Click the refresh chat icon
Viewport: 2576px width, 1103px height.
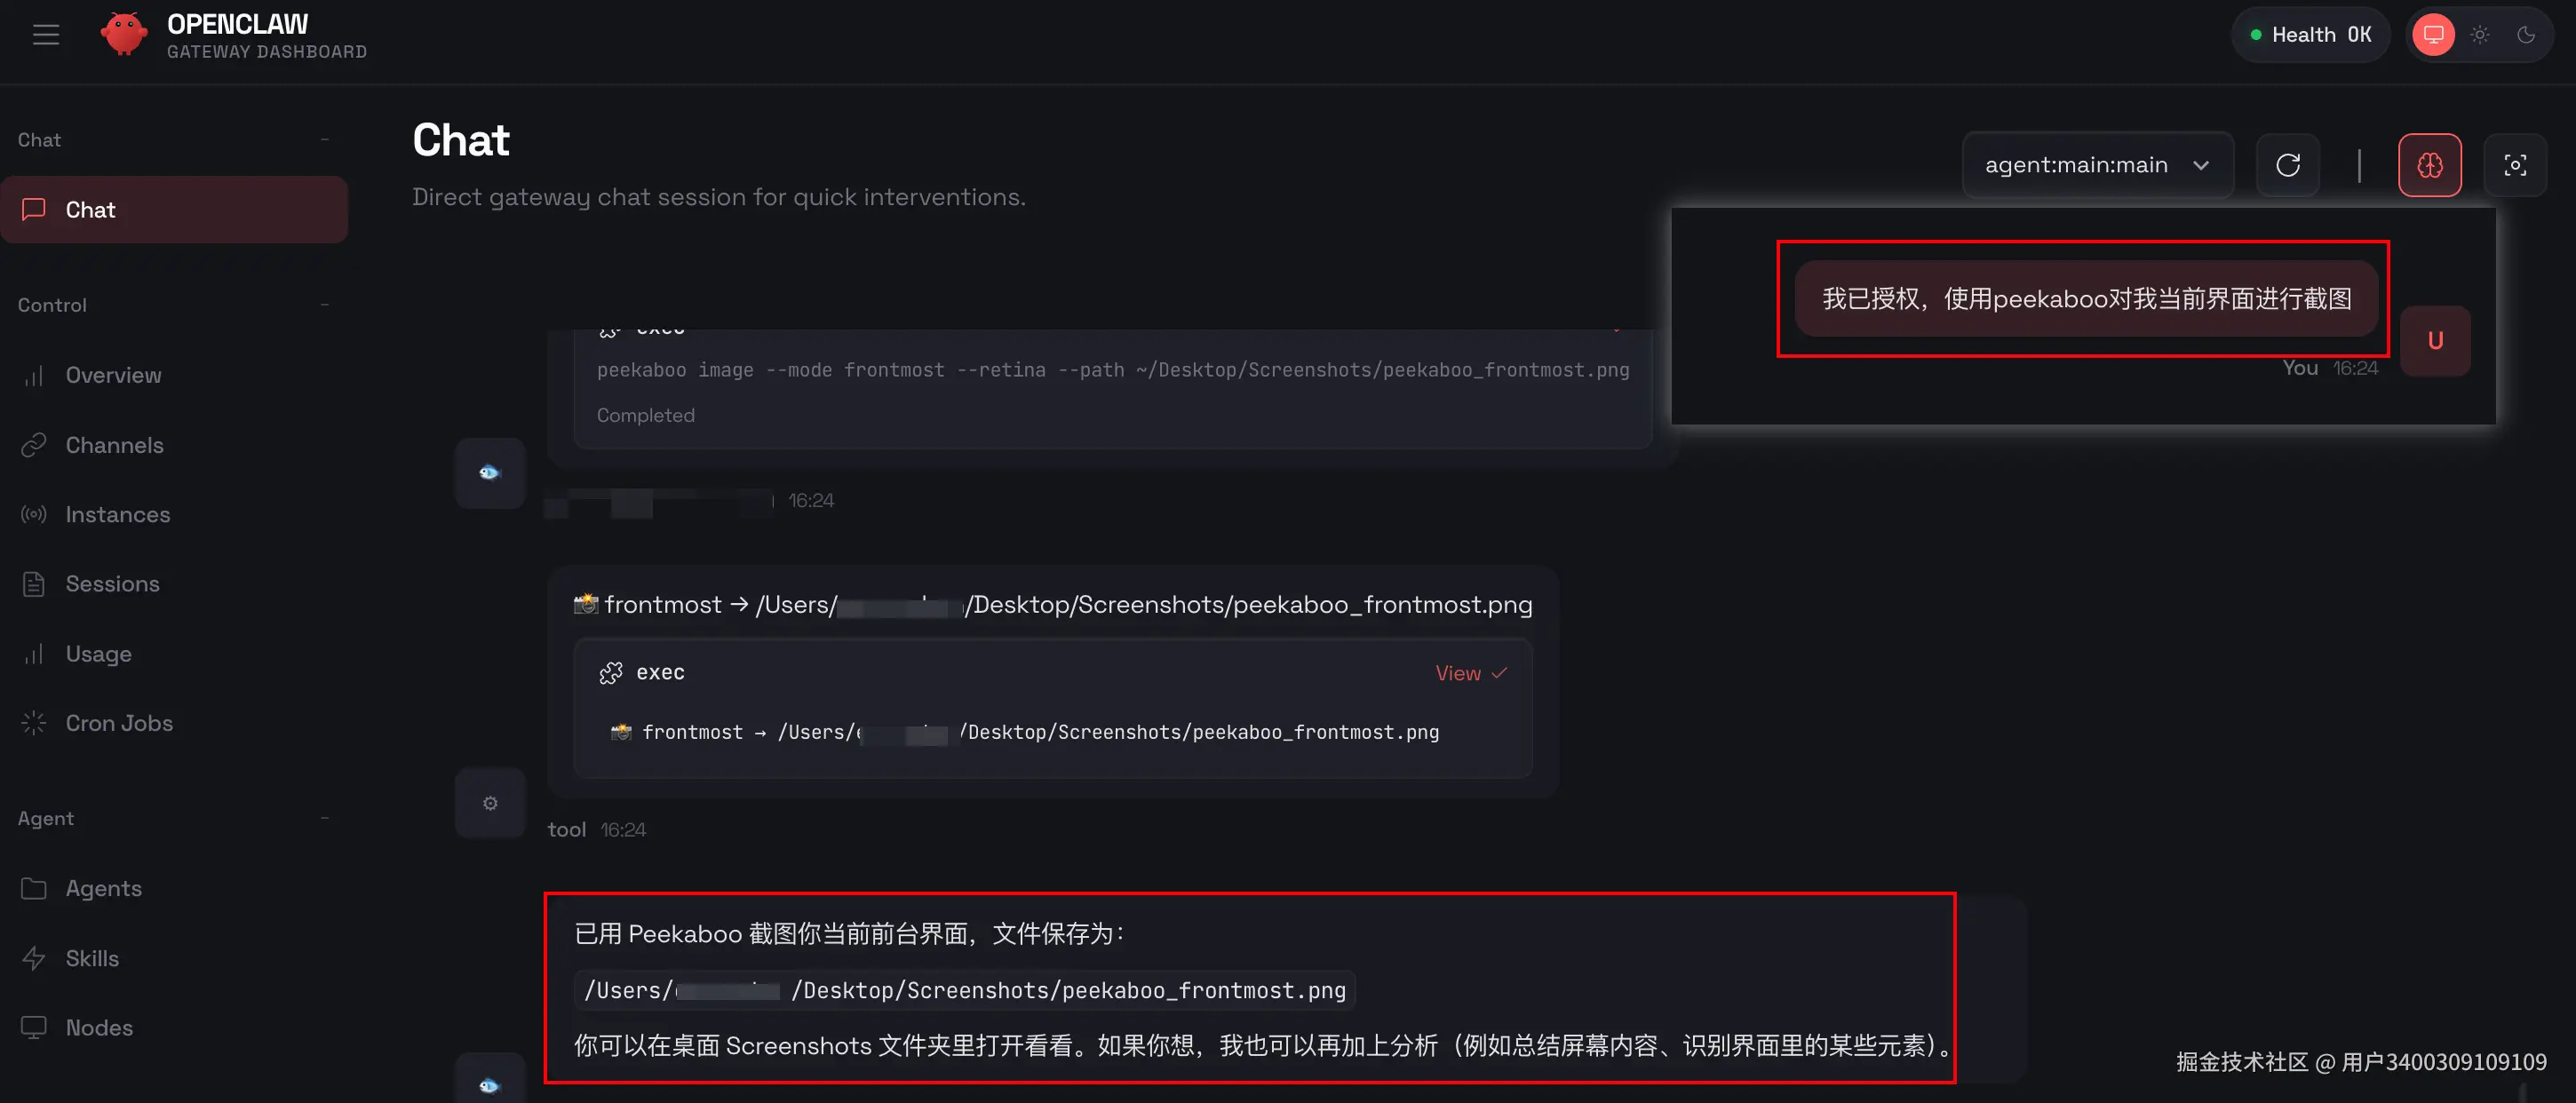(2287, 165)
